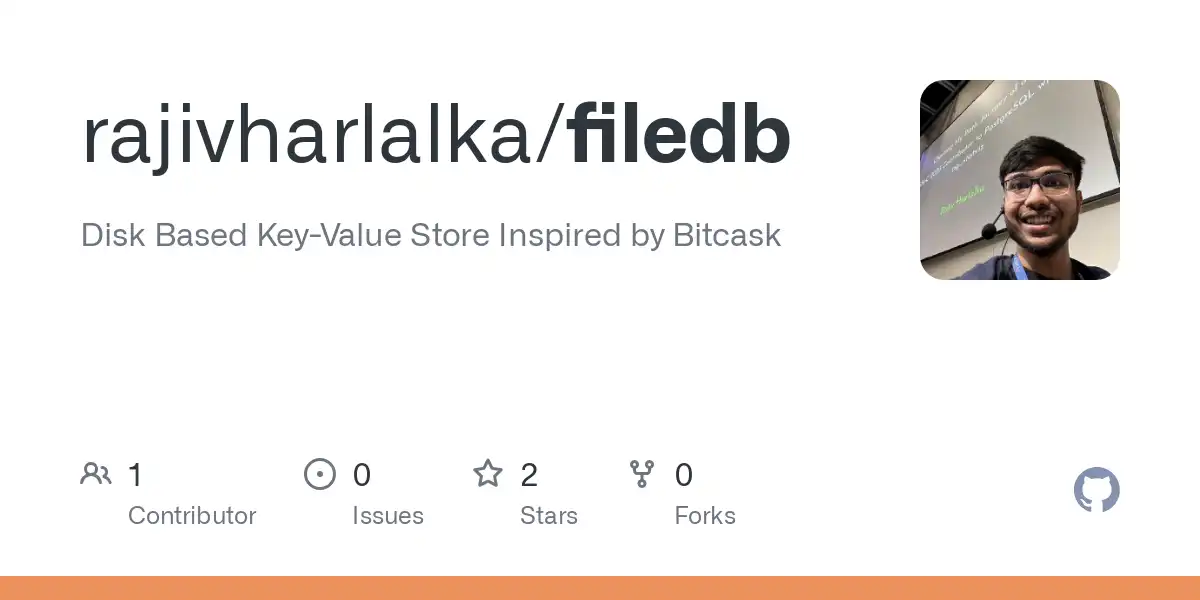Viewport: 1200px width, 600px height.
Task: Click the stars count number 2
Action: [529, 475]
